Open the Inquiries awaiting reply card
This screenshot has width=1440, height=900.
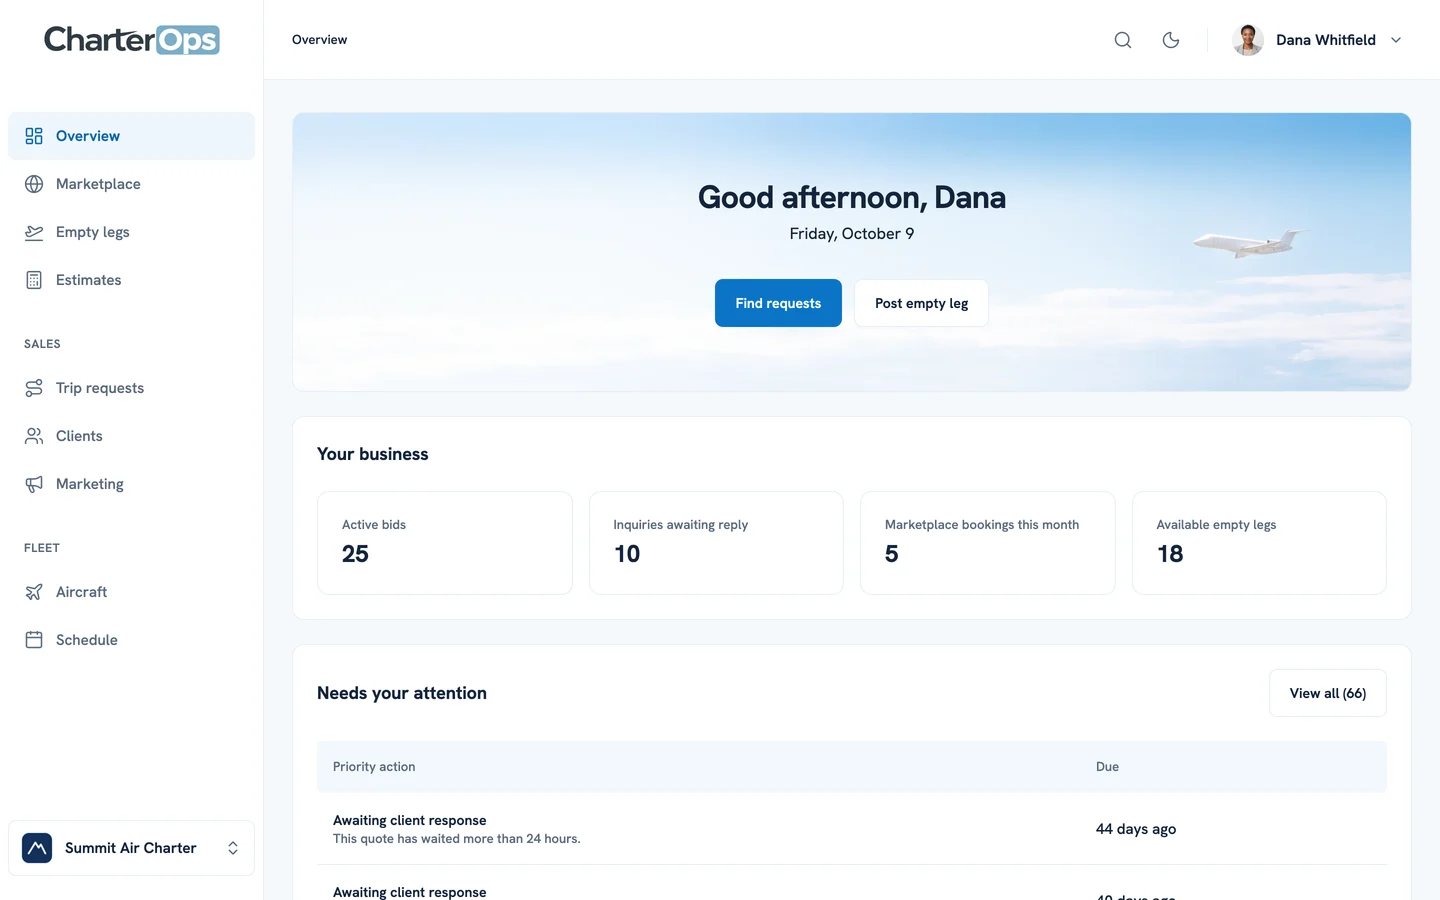(716, 543)
